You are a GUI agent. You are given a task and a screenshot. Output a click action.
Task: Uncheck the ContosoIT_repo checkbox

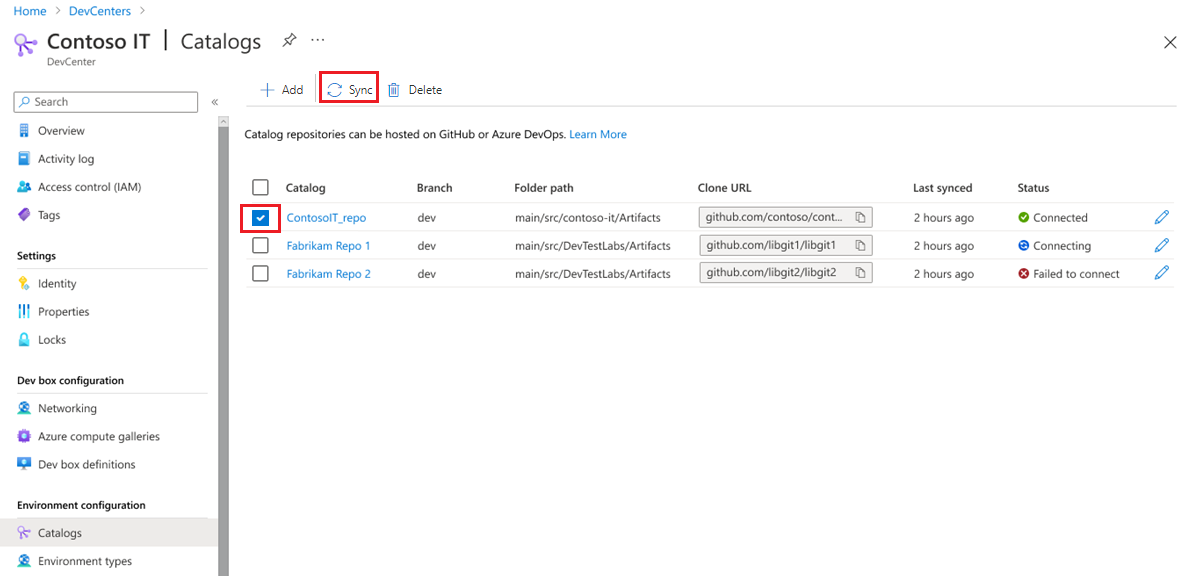261,217
